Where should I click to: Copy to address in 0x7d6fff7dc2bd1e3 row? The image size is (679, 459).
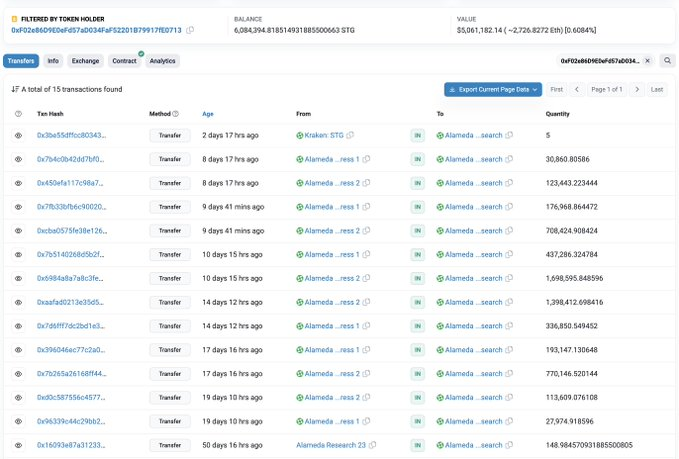(x=509, y=326)
